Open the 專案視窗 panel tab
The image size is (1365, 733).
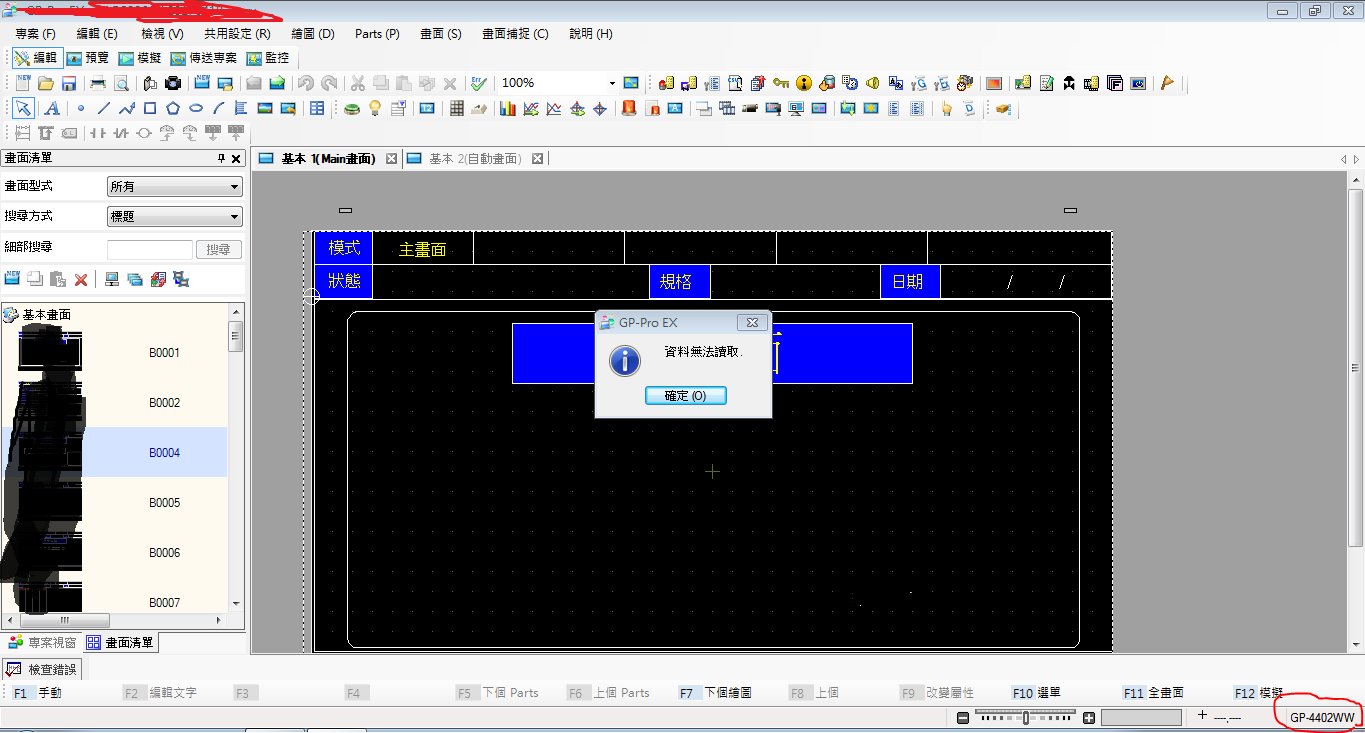42,642
